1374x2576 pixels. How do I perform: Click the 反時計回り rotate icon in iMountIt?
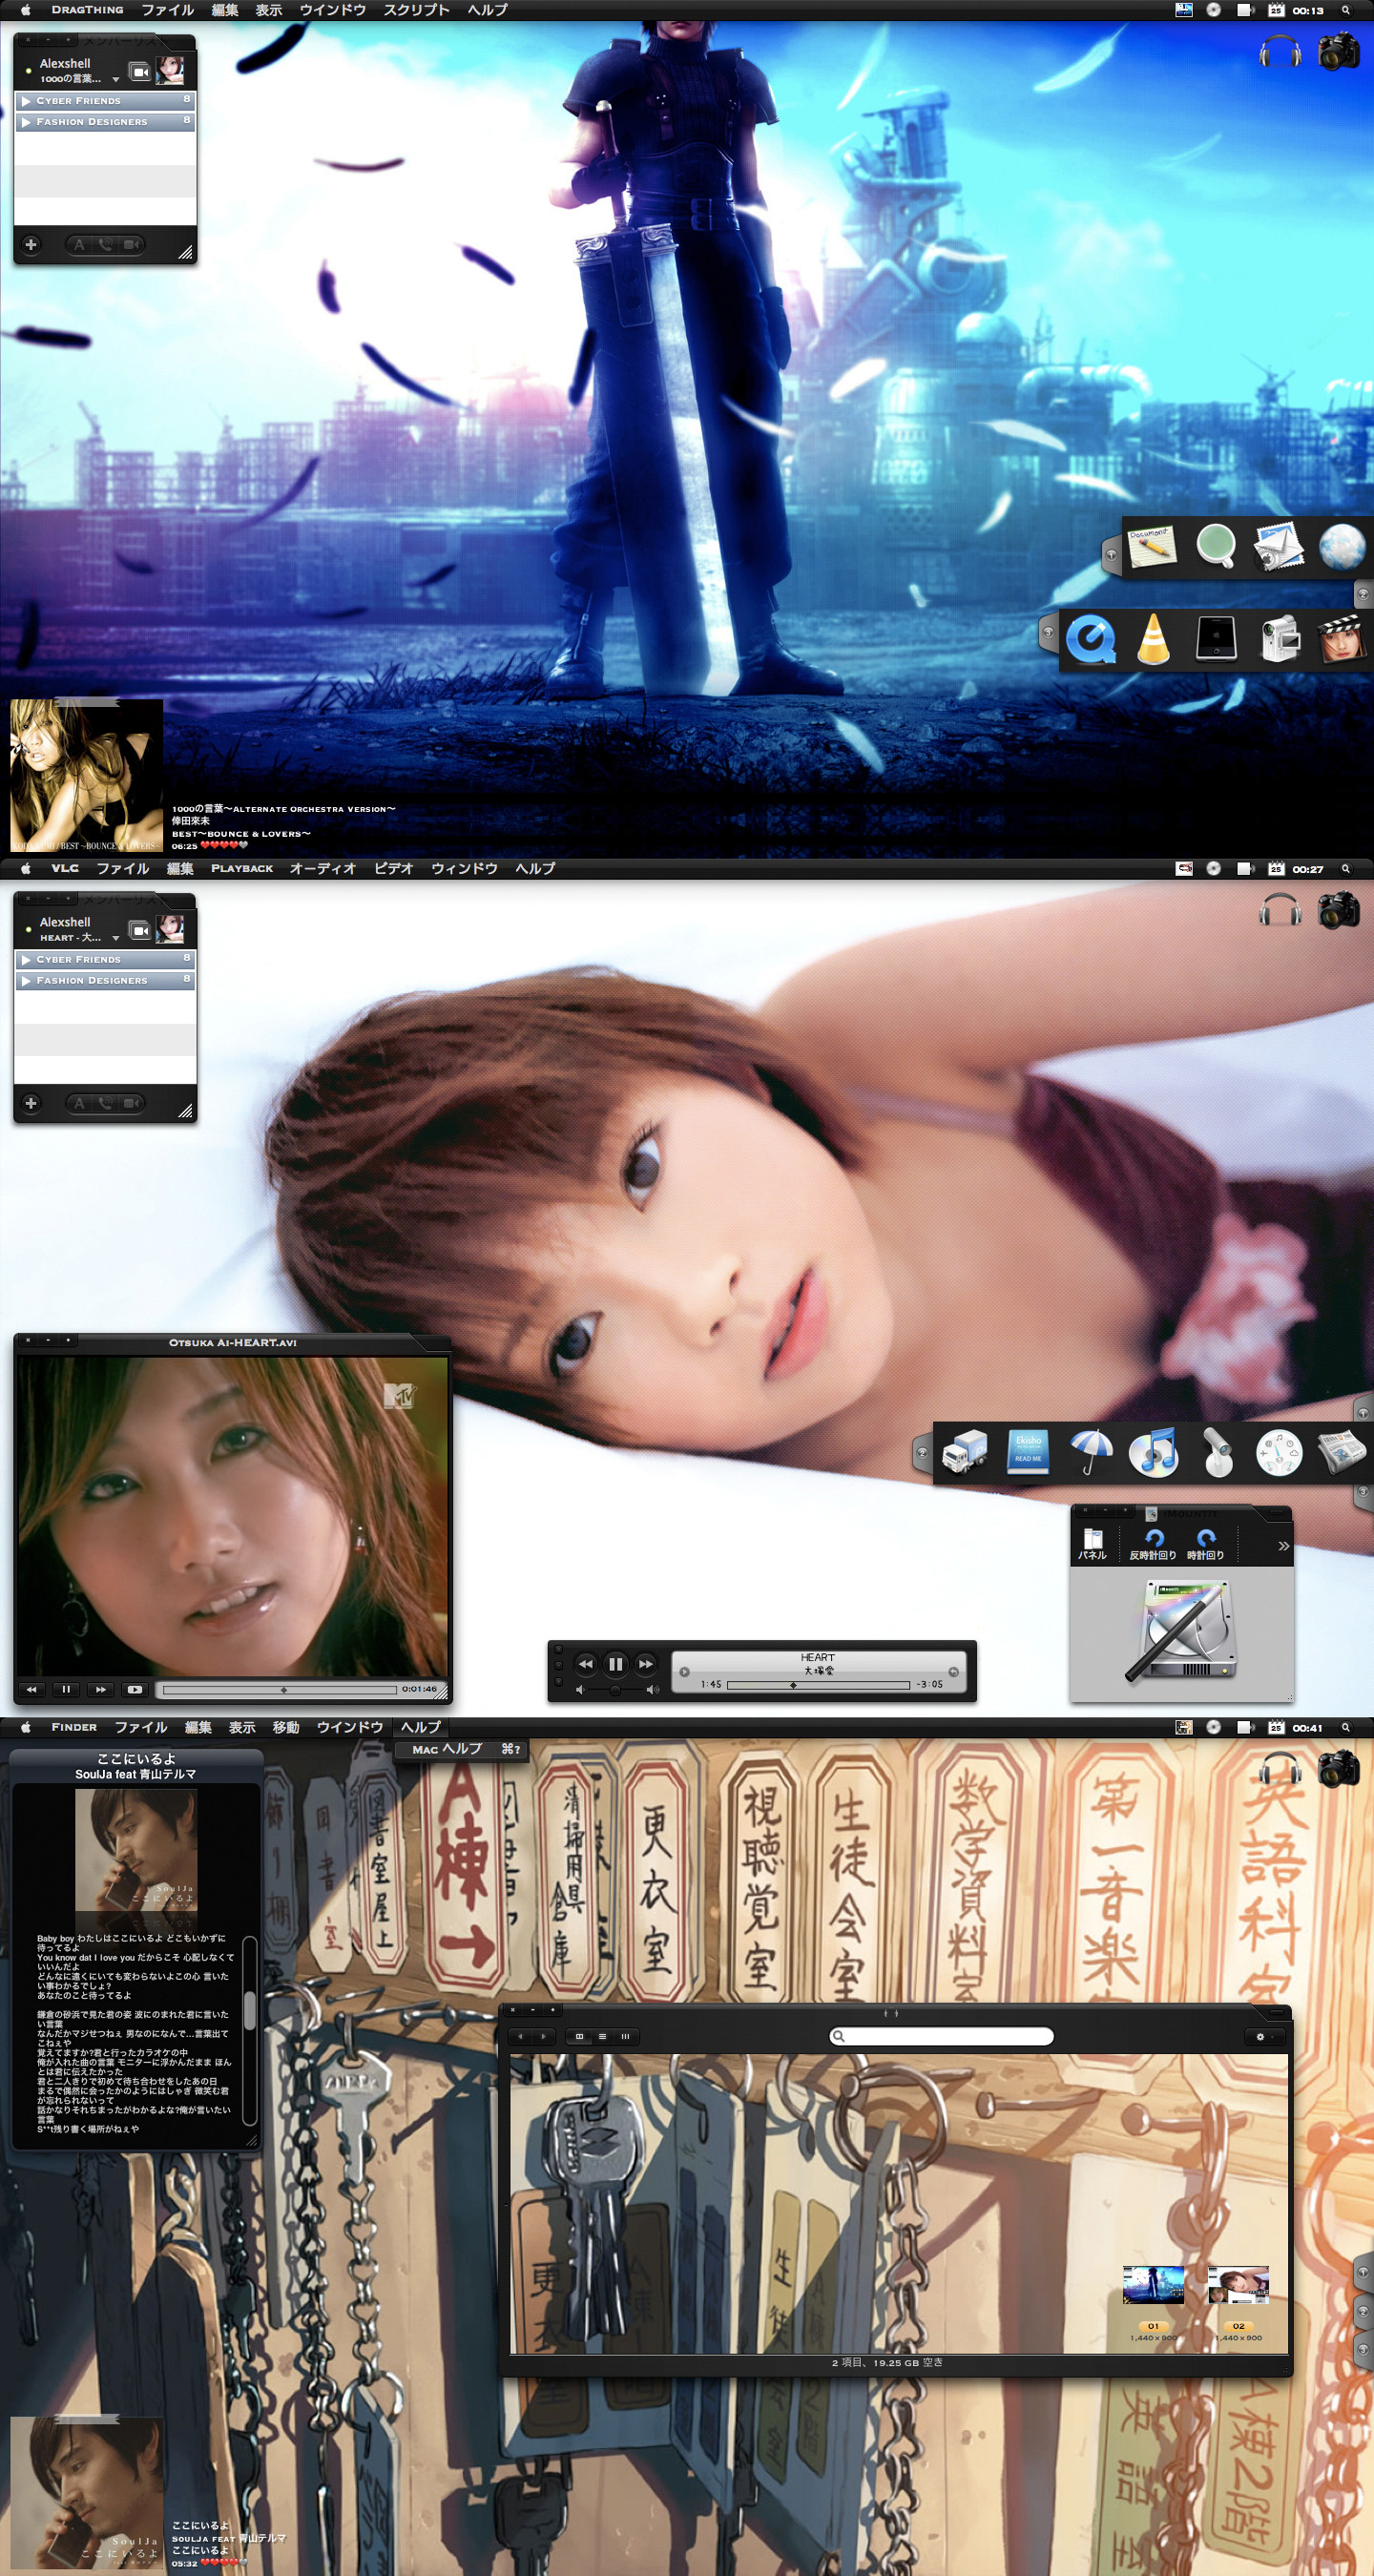[x=1153, y=1544]
